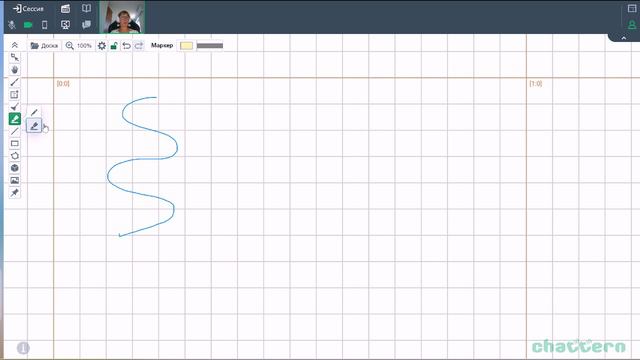Image resolution: width=640 pixels, height=360 pixels.
Task: Collapse the left toolbar with the double chevron
Action: [x=15, y=45]
